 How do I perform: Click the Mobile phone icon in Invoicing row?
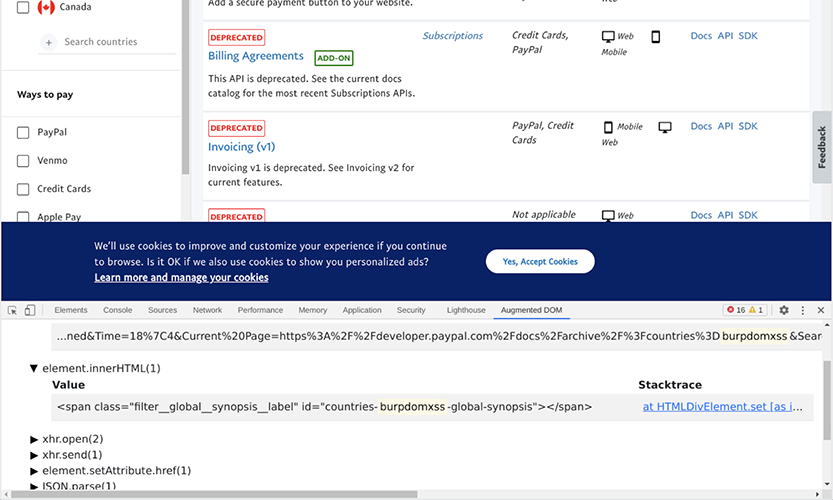[608, 127]
